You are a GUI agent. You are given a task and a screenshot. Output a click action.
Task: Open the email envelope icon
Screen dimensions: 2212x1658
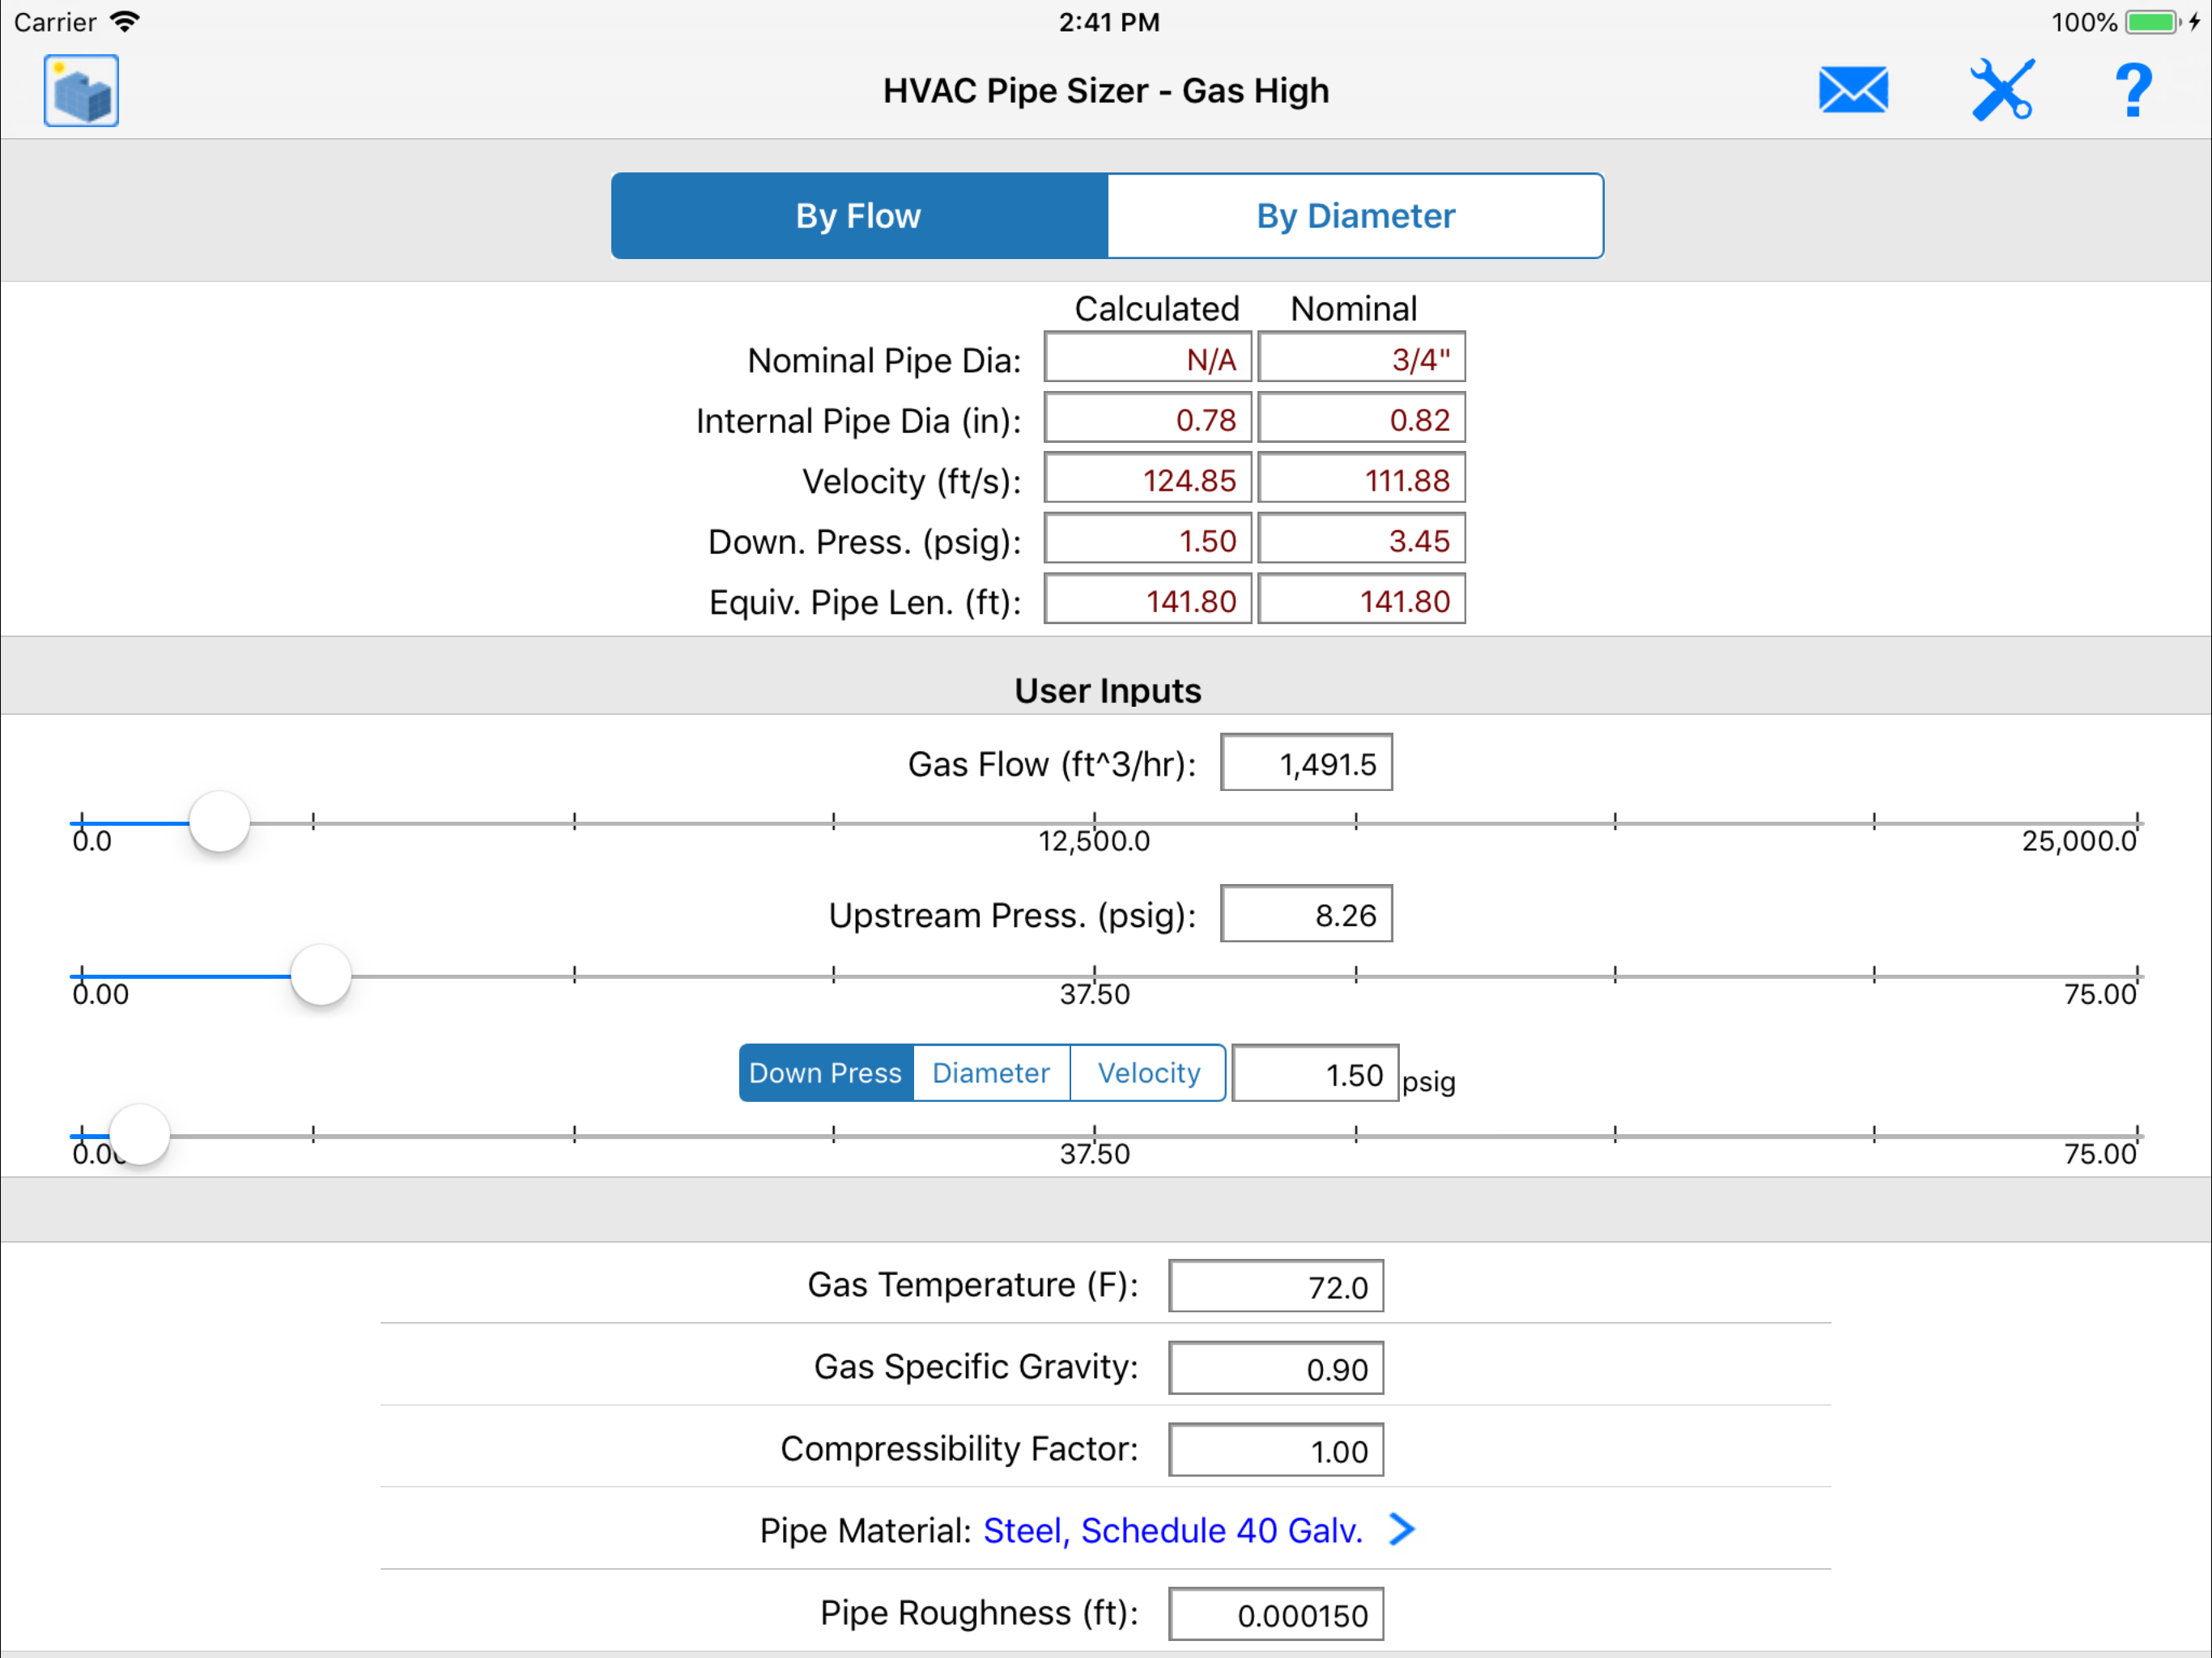pos(1853,91)
